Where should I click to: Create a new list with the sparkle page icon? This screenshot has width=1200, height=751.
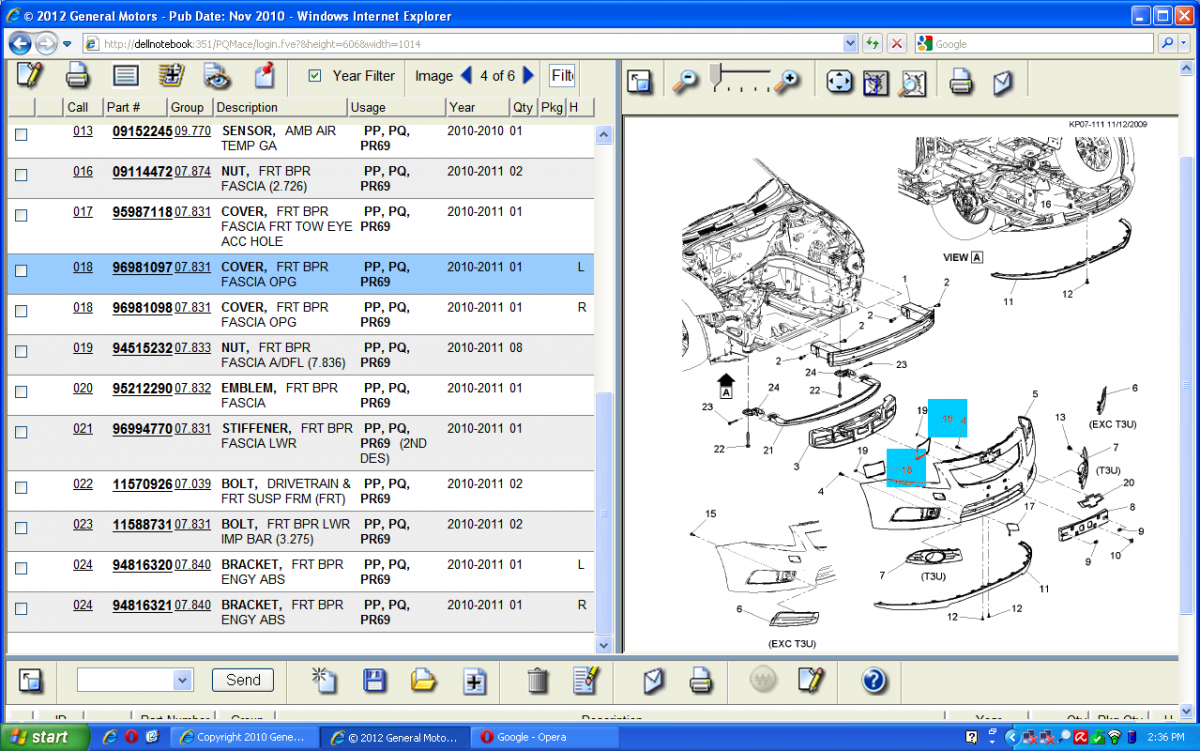(323, 681)
